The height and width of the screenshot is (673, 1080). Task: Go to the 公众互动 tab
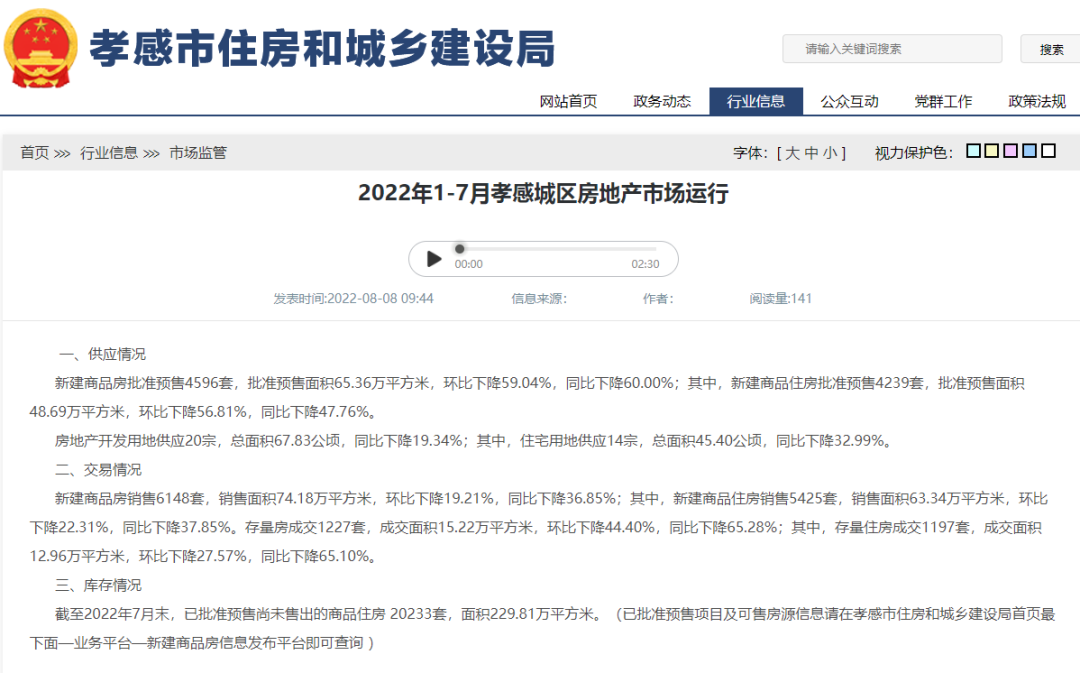point(849,101)
